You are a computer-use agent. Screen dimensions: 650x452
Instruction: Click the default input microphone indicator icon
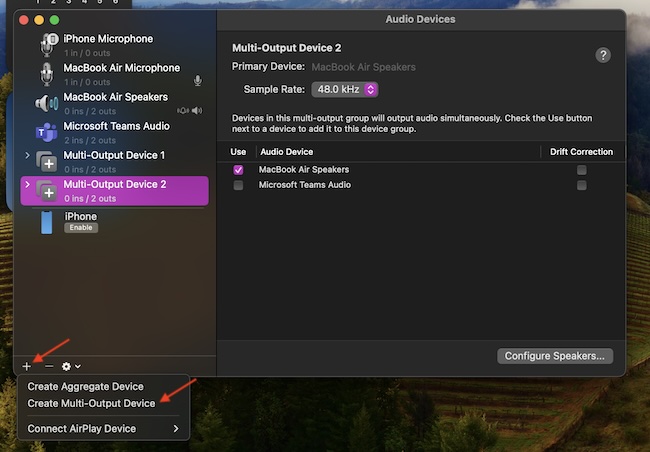tap(198, 80)
